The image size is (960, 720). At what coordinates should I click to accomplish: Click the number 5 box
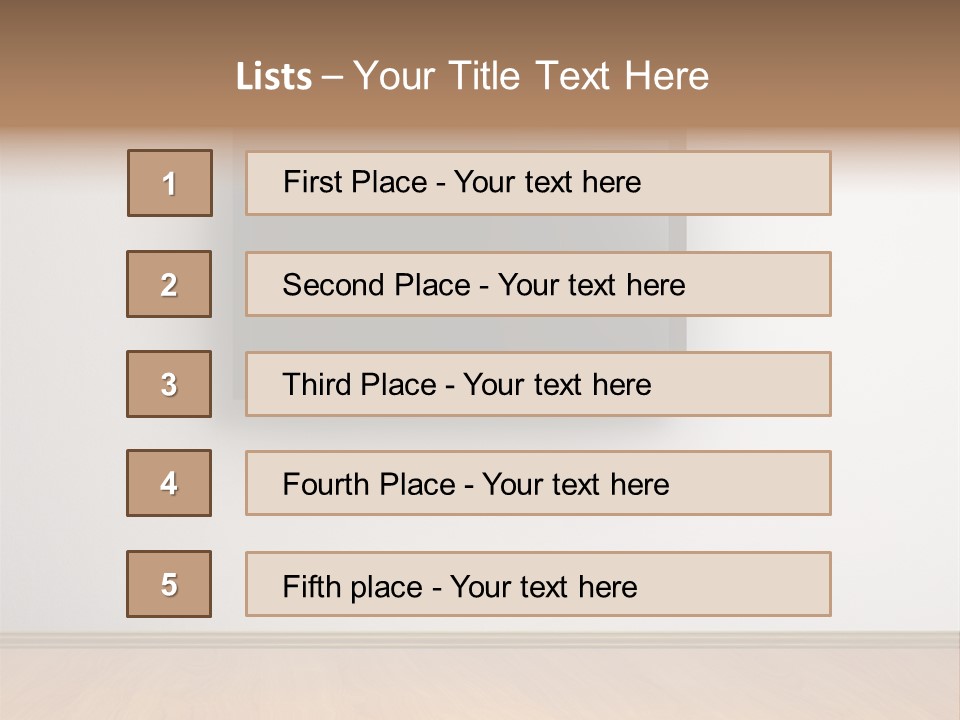tap(169, 584)
